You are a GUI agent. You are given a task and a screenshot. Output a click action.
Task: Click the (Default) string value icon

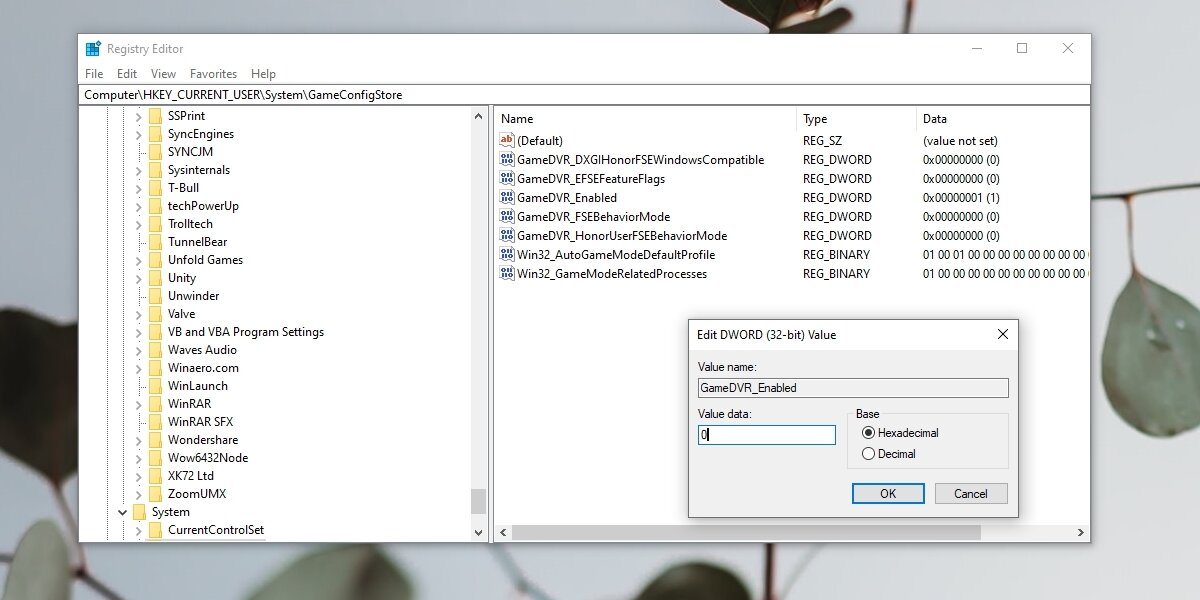(507, 141)
